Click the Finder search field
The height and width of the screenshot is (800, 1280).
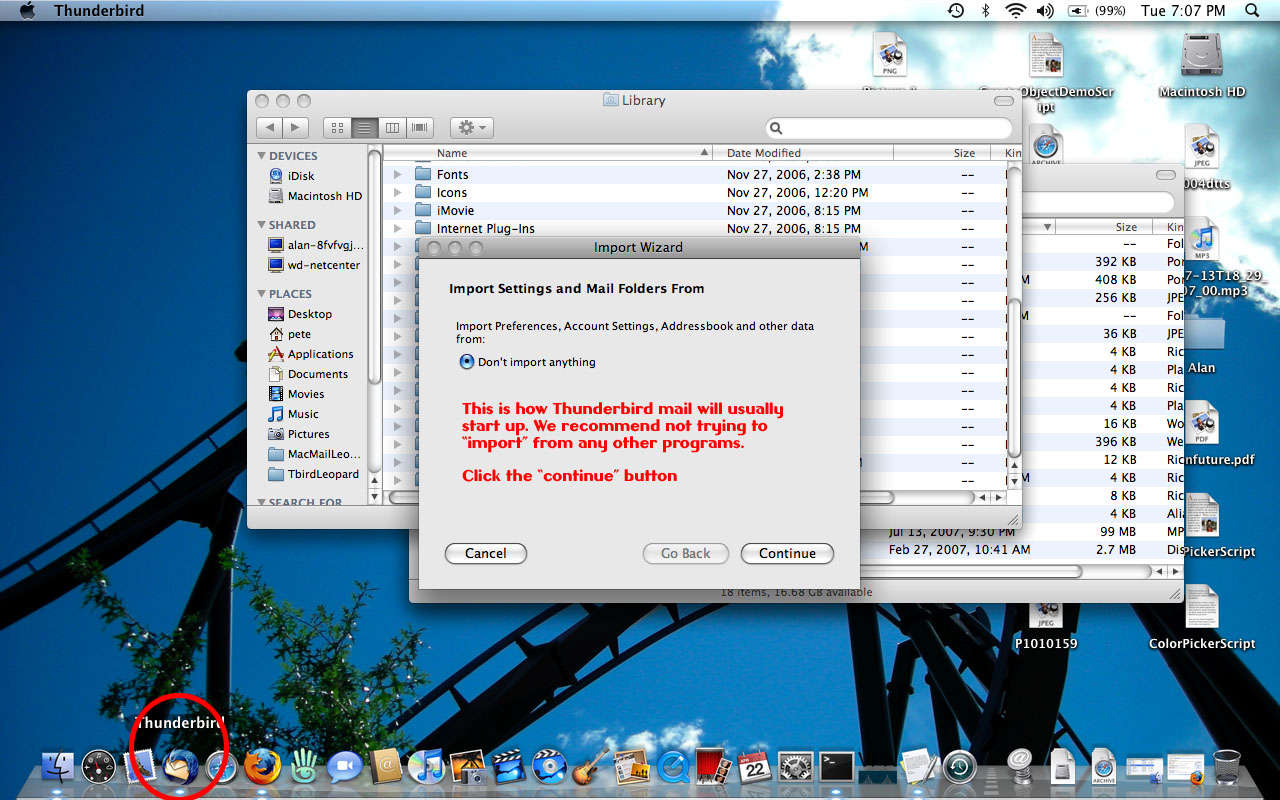coord(890,128)
